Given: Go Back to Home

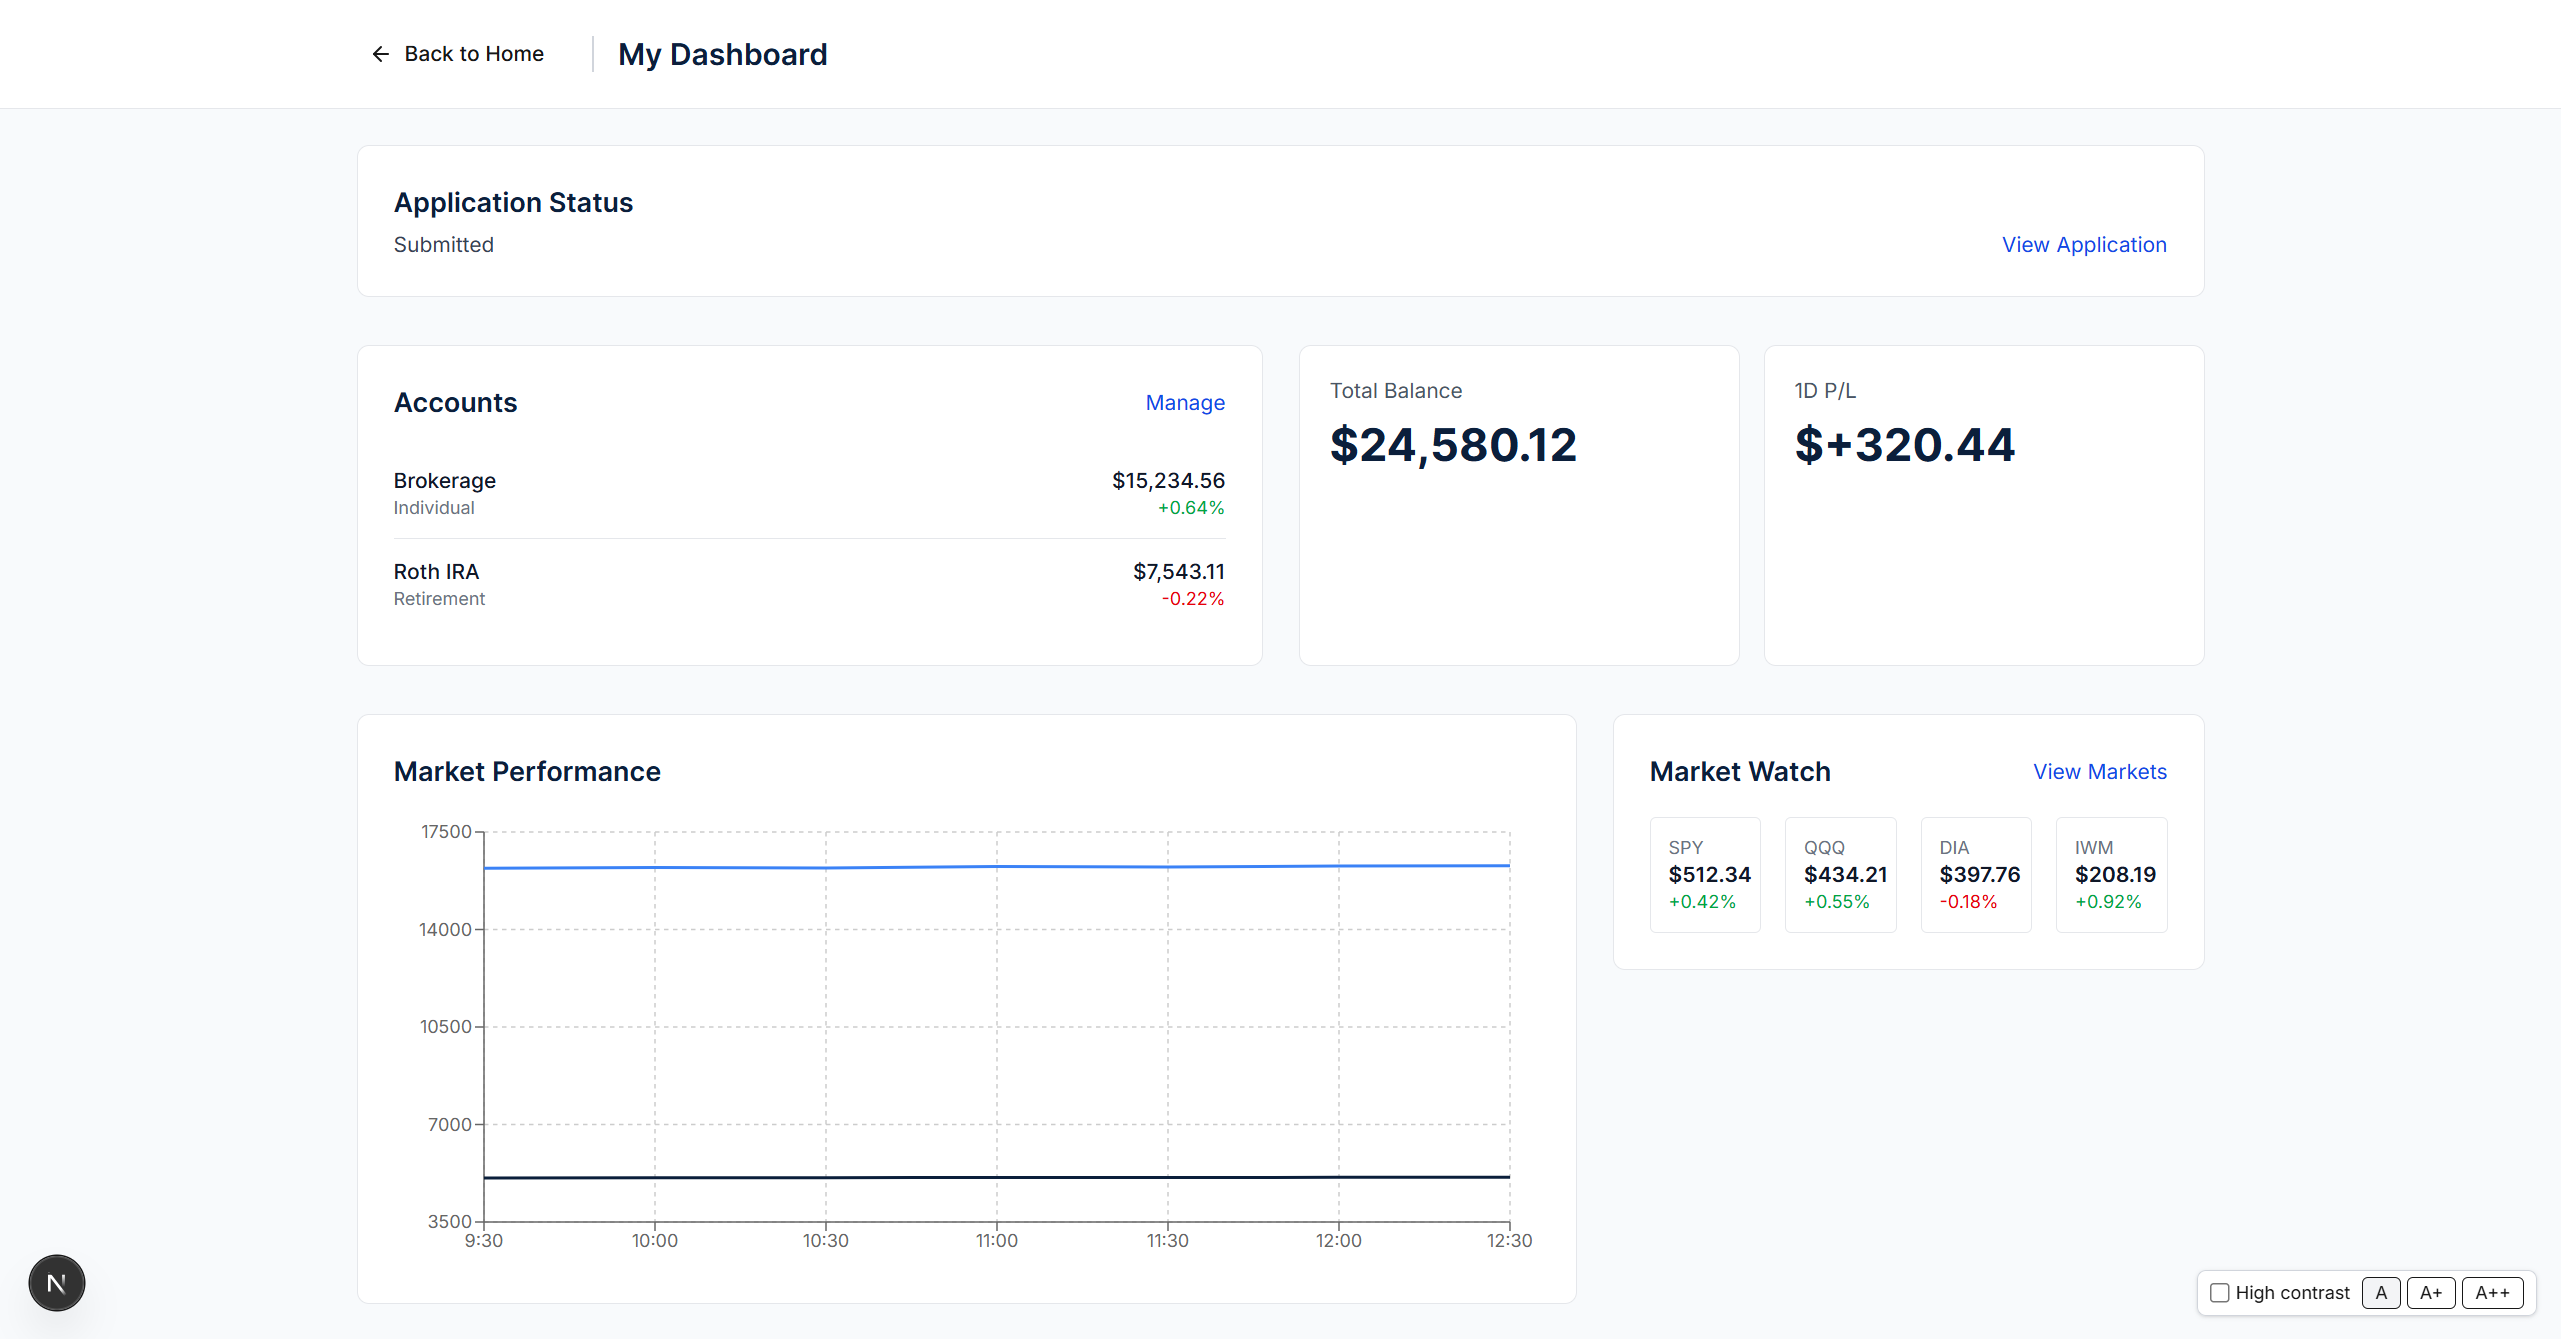Looking at the screenshot, I should (473, 54).
